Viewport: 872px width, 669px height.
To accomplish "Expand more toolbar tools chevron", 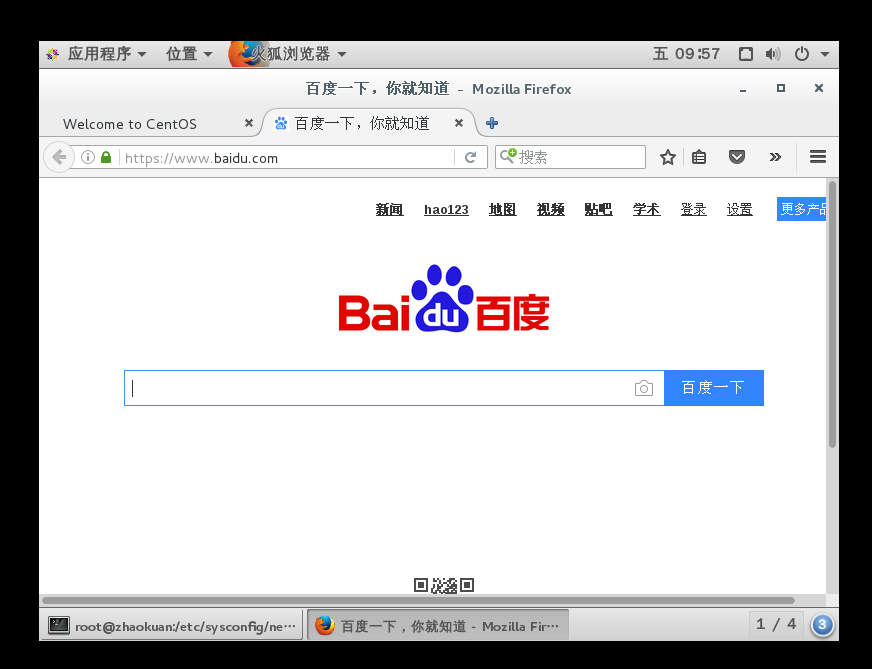I will point(775,157).
